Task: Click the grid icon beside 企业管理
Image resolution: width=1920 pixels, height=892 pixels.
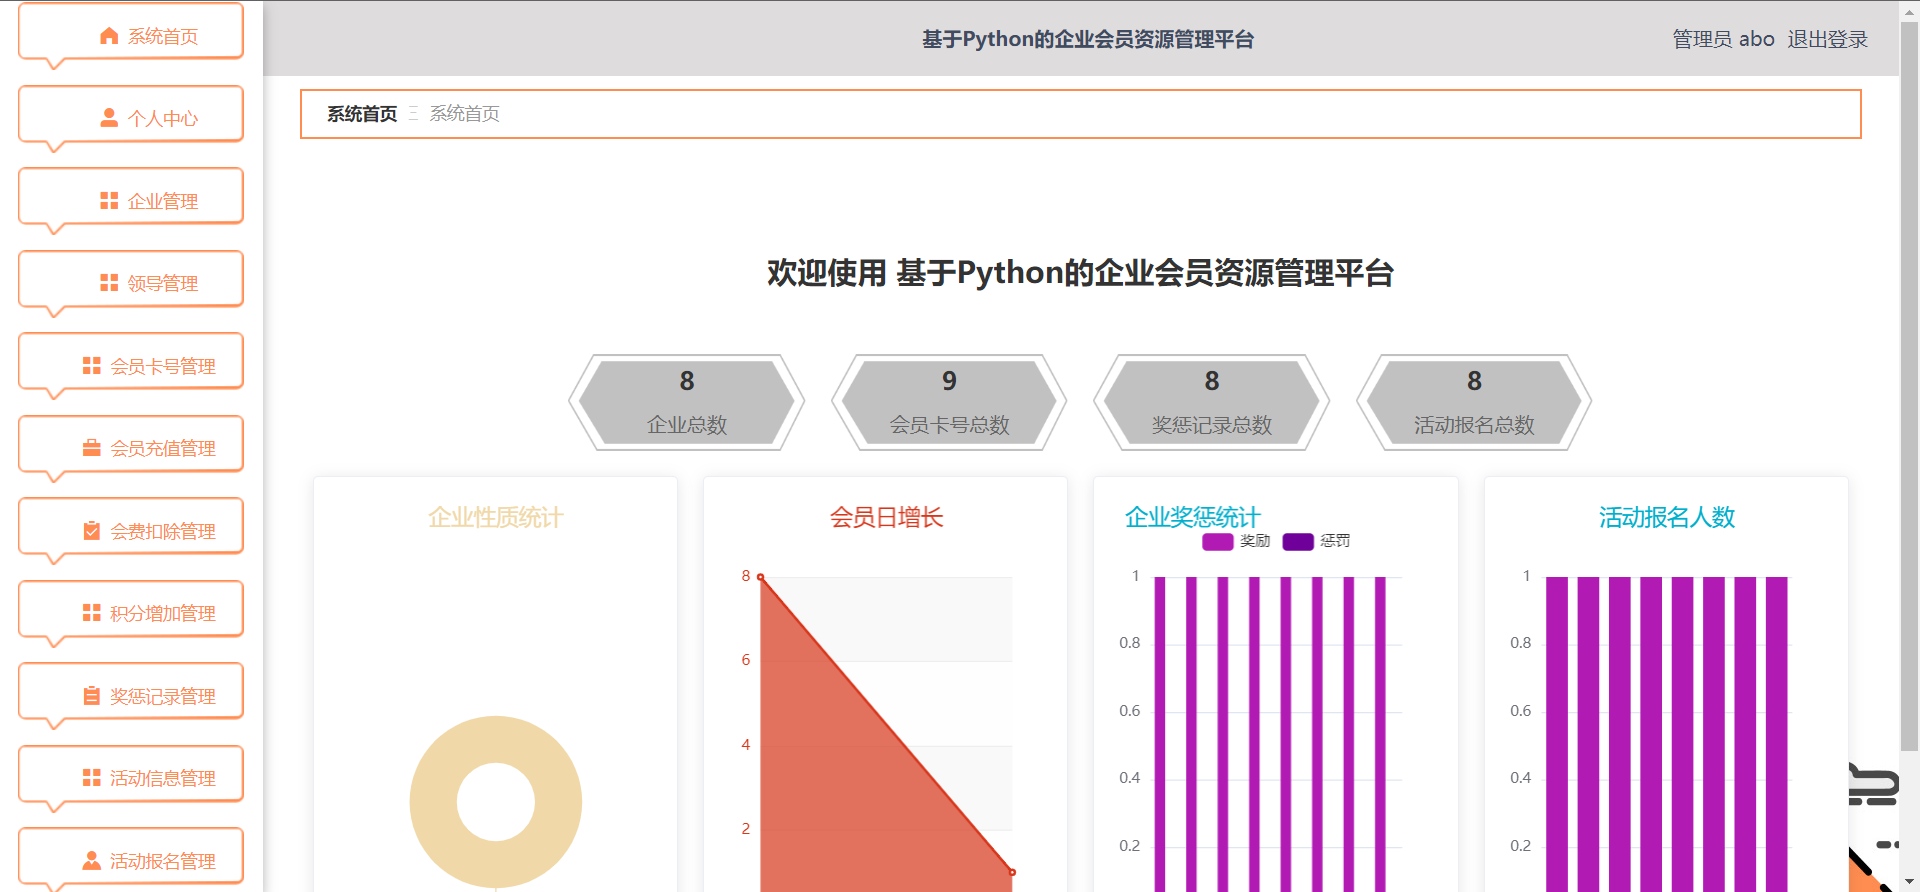Action: [109, 201]
